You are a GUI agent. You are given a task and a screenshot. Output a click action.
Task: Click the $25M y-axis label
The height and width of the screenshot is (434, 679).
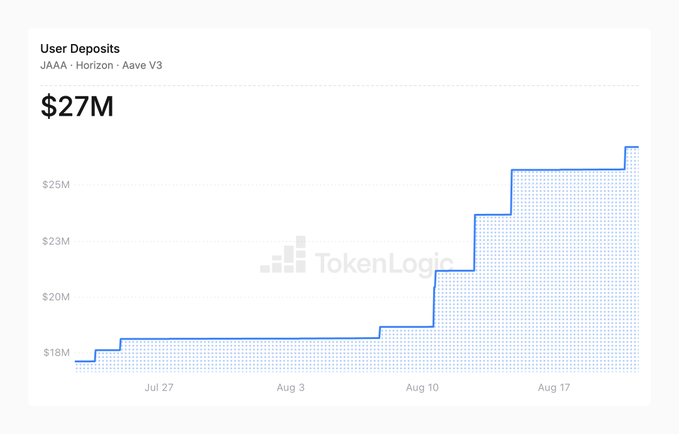56,185
